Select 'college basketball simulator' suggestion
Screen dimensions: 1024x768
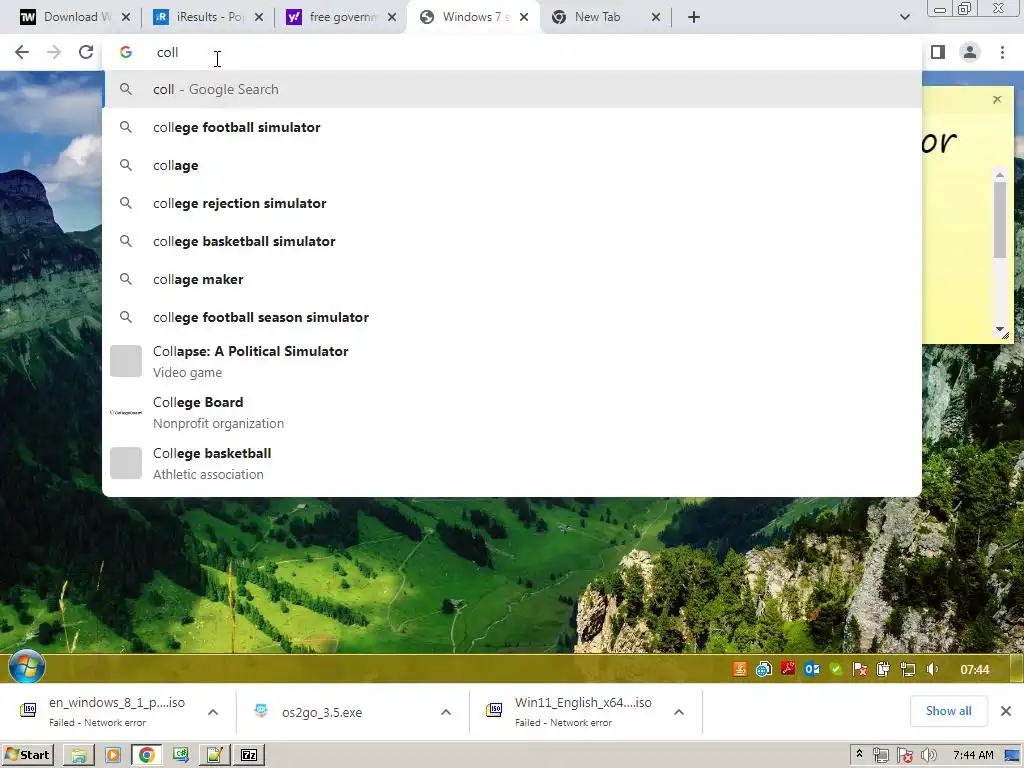[512, 241]
